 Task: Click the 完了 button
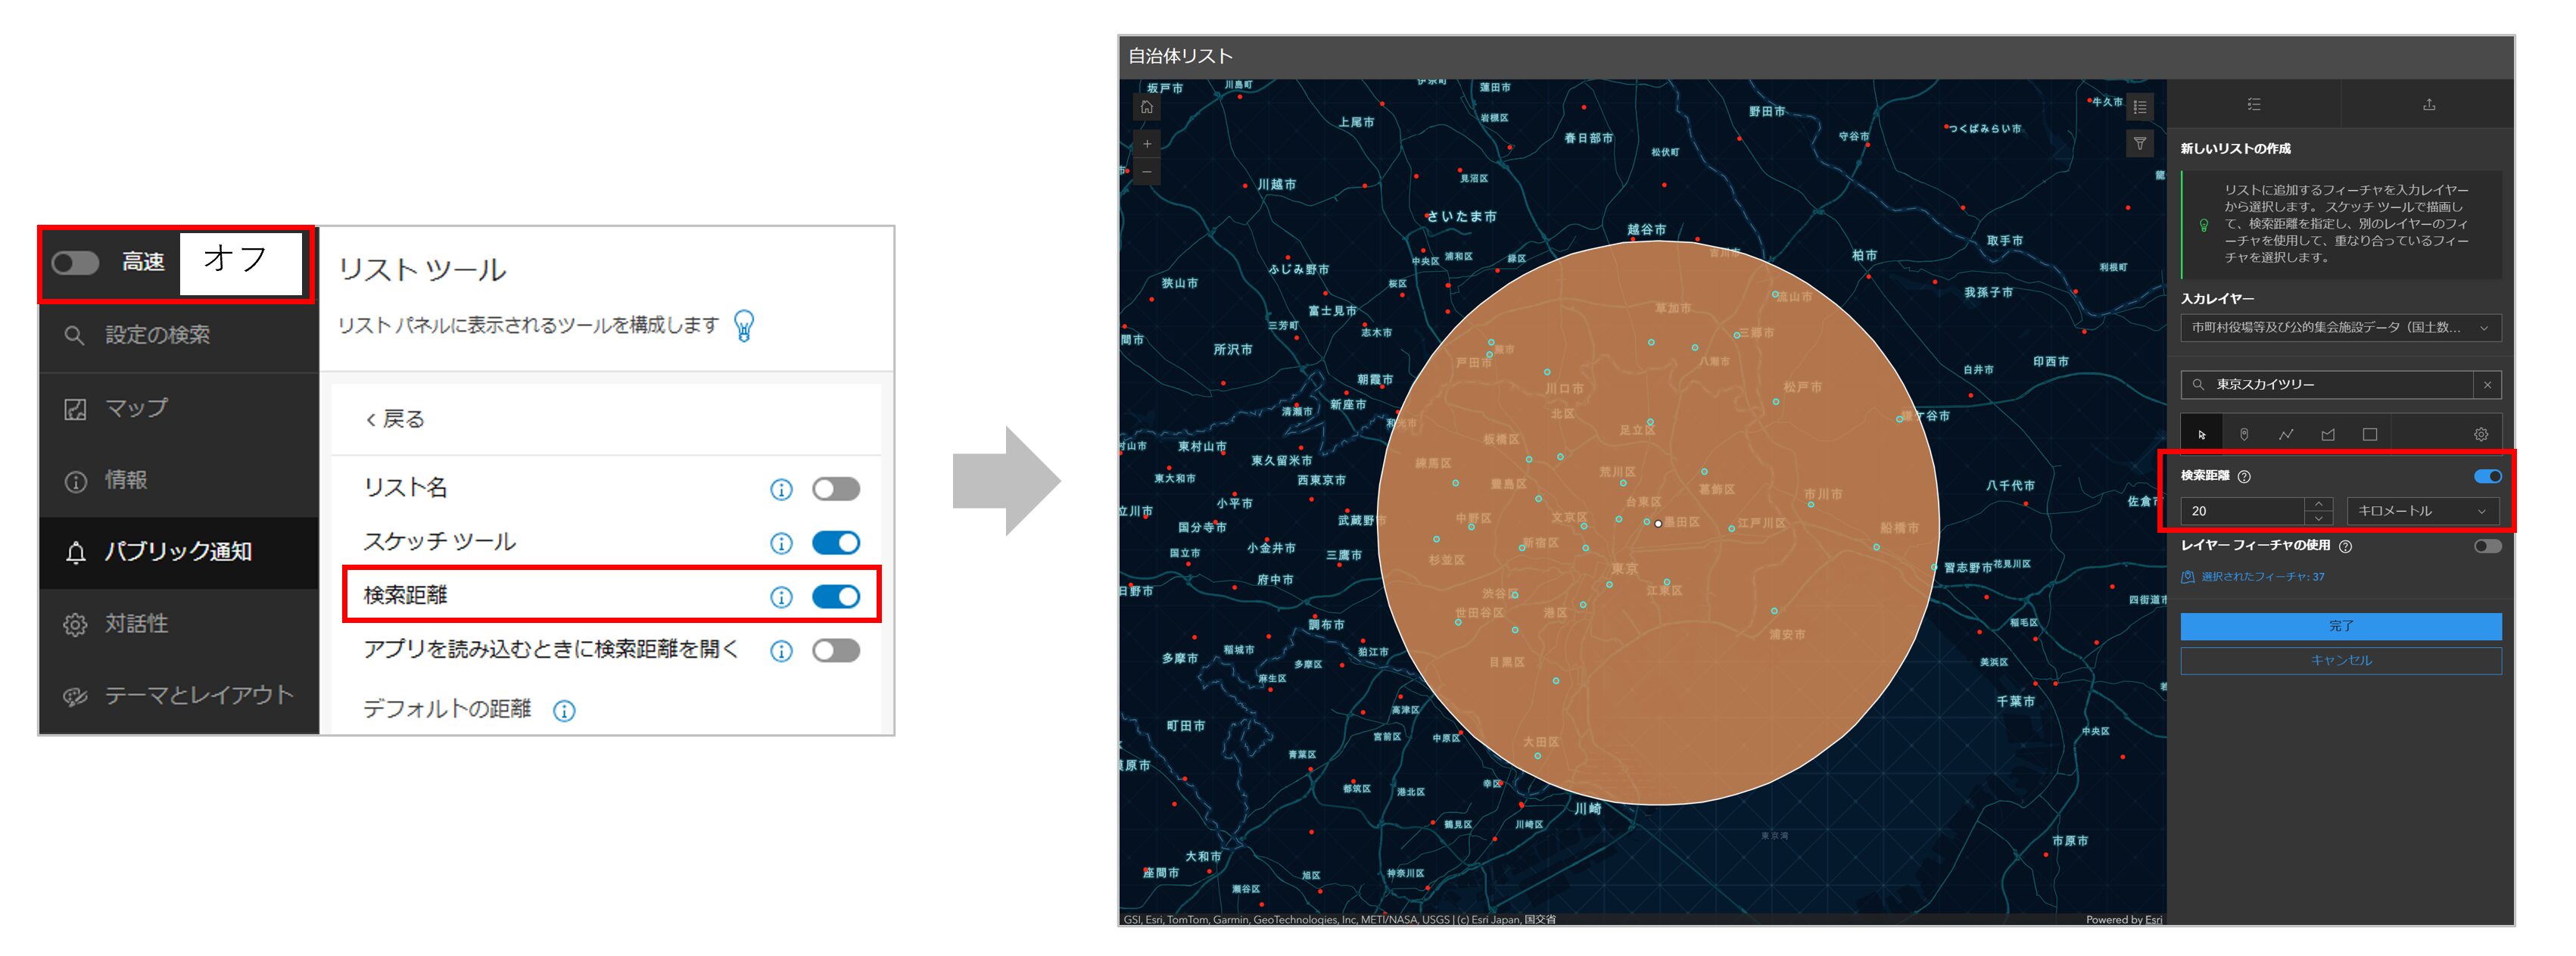[2340, 626]
